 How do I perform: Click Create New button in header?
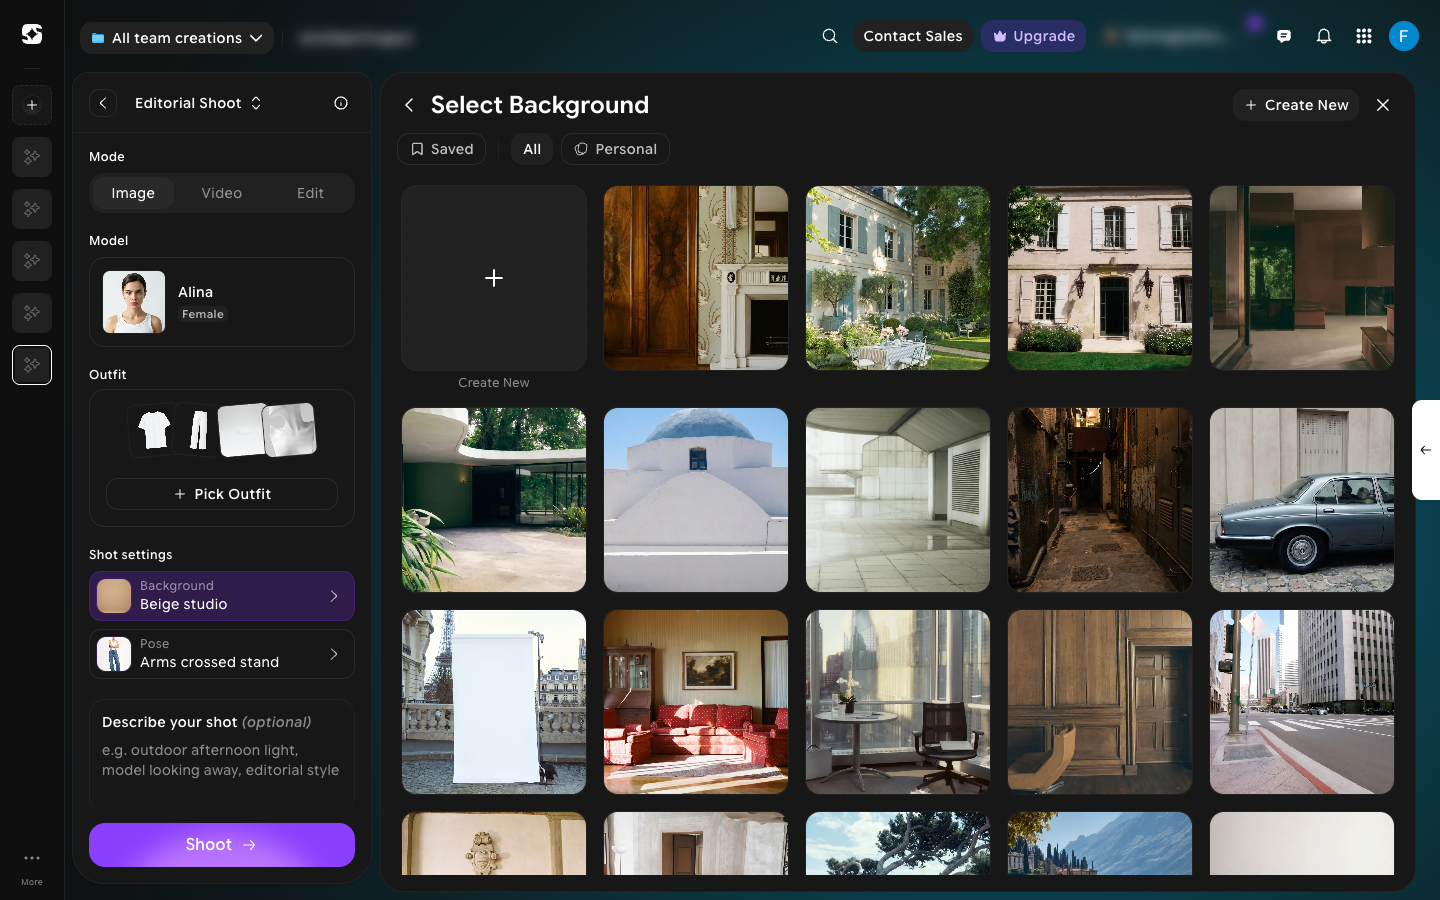click(1296, 105)
